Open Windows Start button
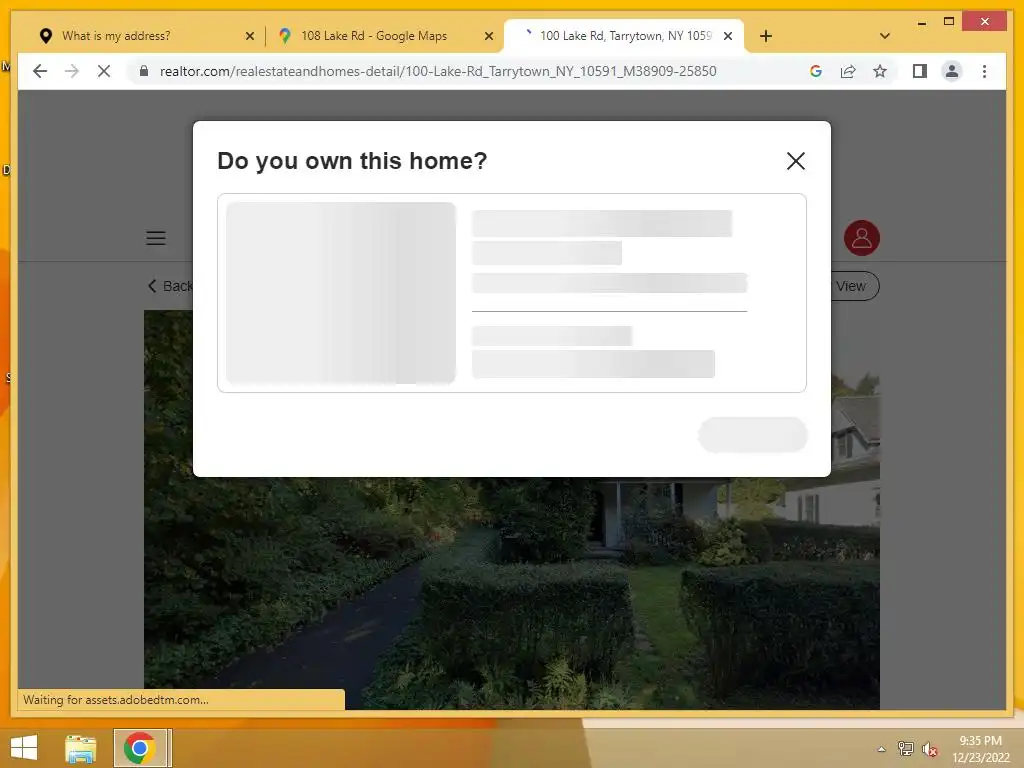Image resolution: width=1024 pixels, height=768 pixels. (24, 748)
